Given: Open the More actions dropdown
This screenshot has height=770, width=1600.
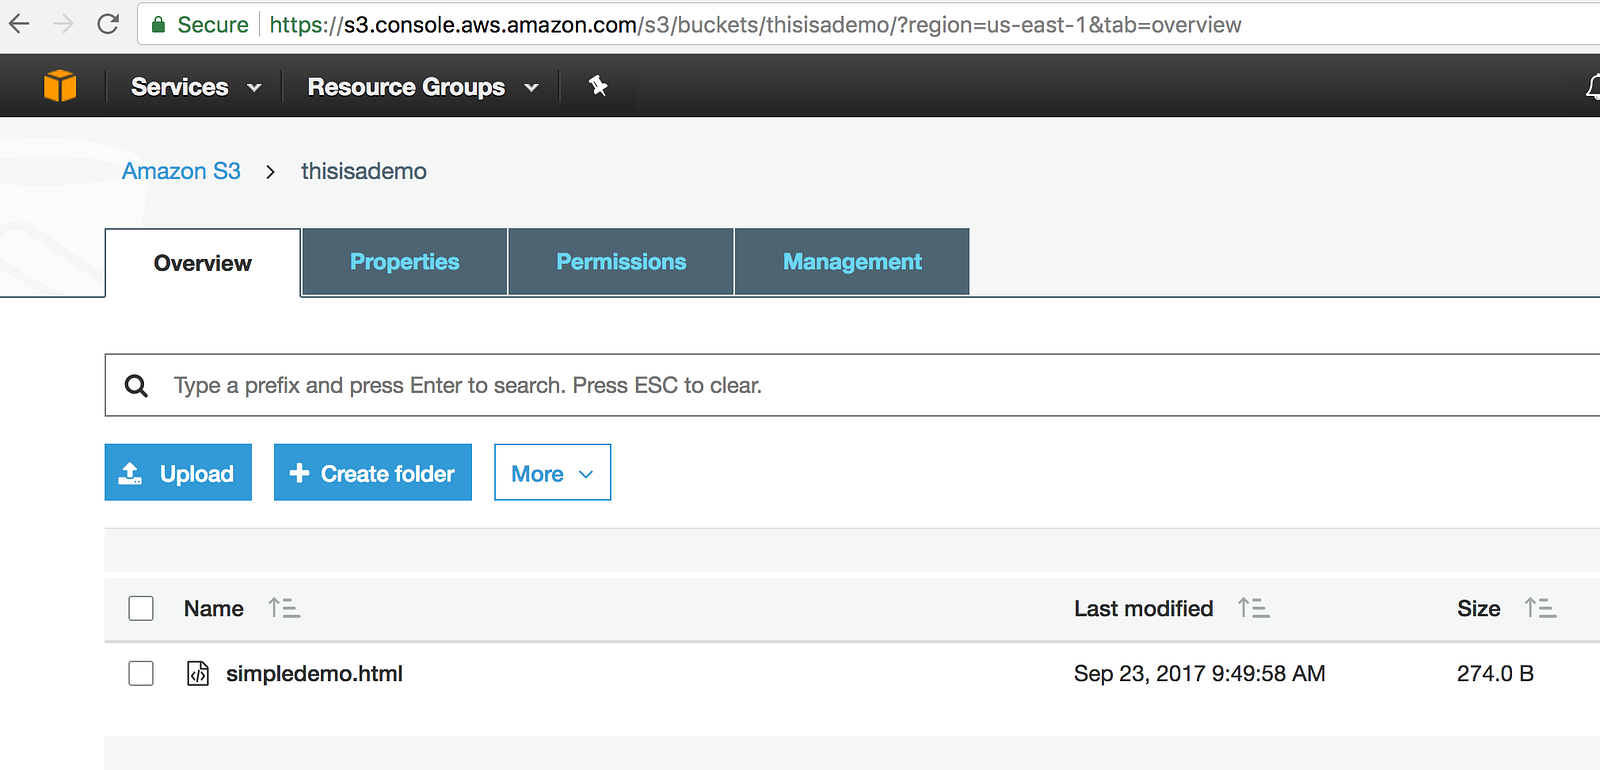Looking at the screenshot, I should [x=552, y=473].
